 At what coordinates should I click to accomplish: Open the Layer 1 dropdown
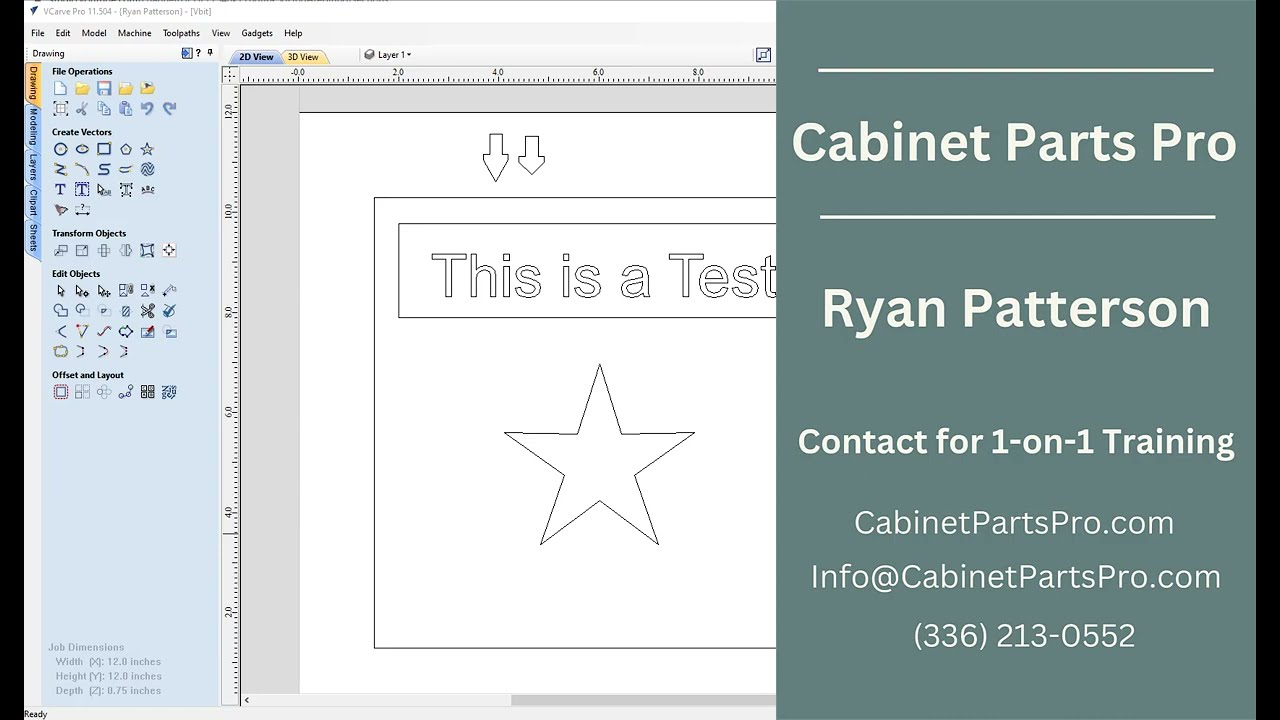point(387,55)
